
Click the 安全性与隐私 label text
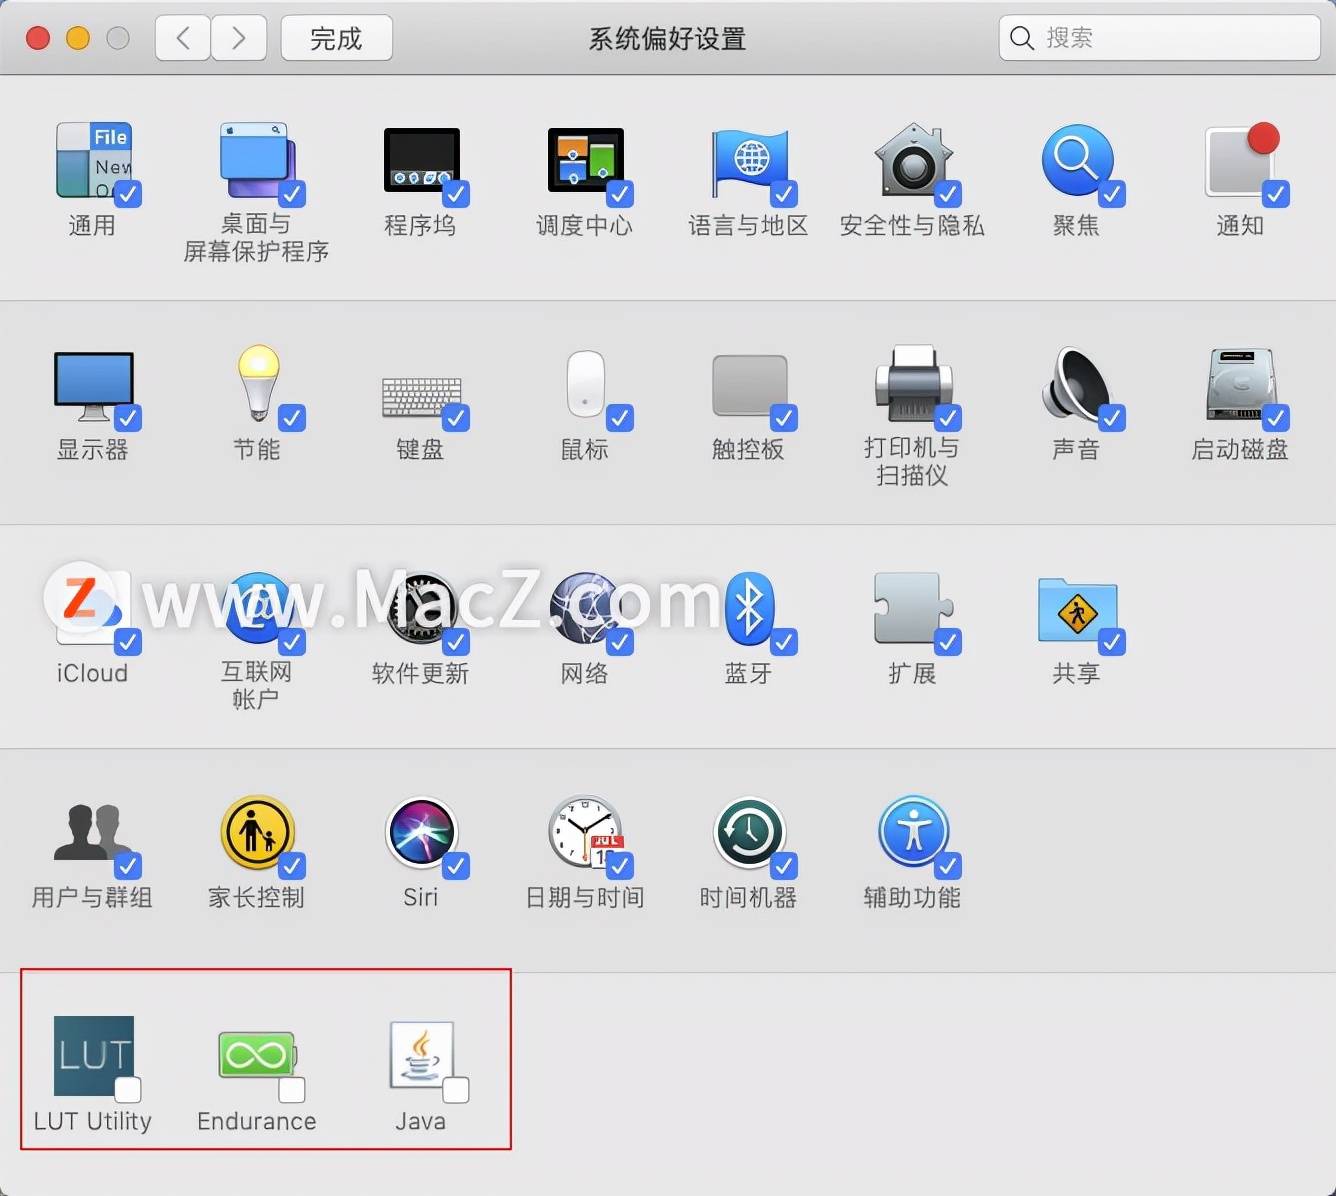(912, 226)
